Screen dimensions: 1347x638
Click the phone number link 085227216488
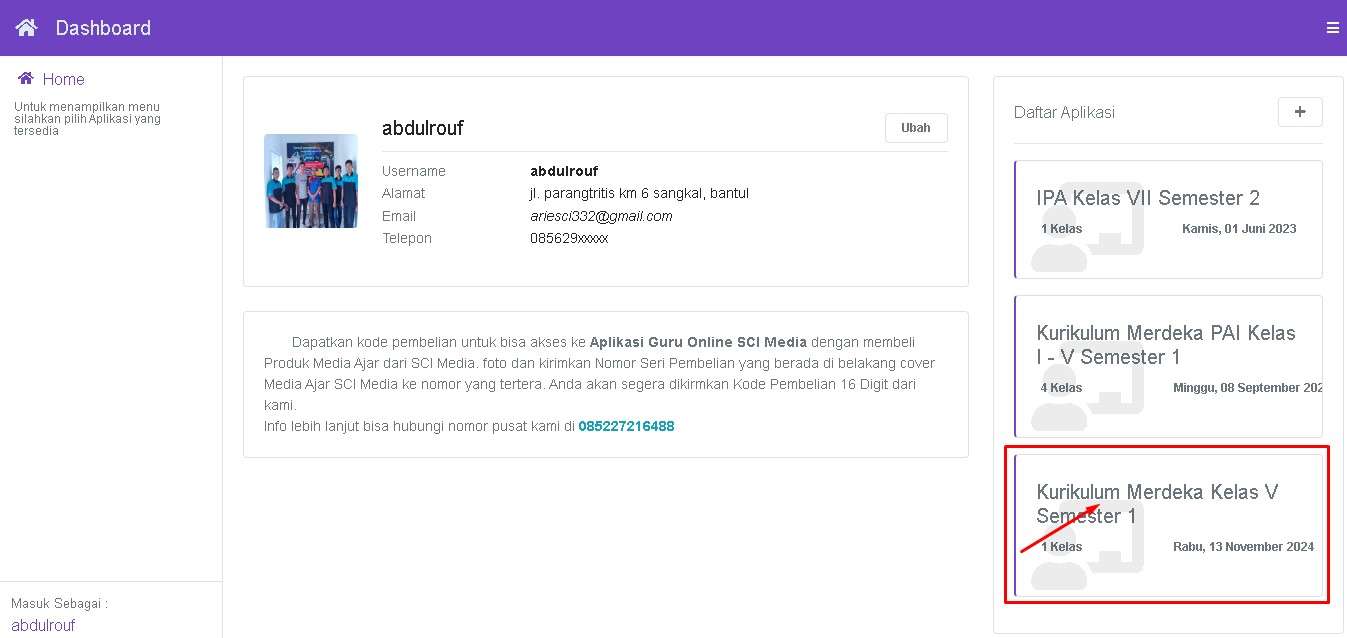pyautogui.click(x=626, y=426)
